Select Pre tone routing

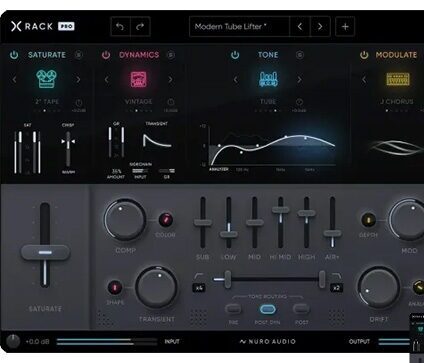[x=233, y=309]
